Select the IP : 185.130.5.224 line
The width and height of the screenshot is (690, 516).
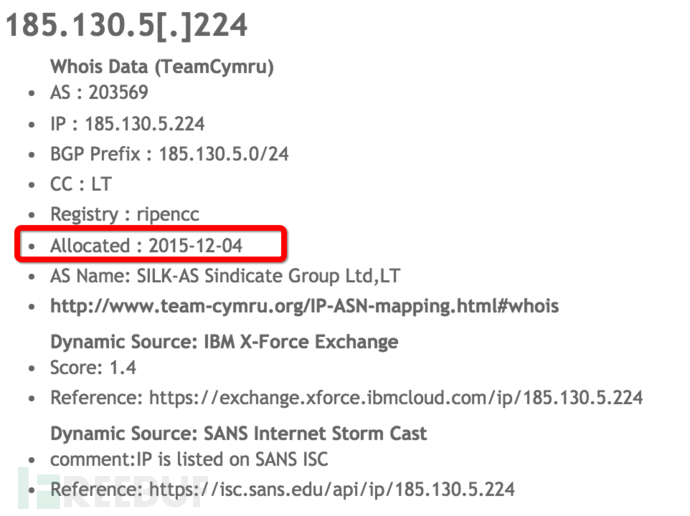[127, 124]
